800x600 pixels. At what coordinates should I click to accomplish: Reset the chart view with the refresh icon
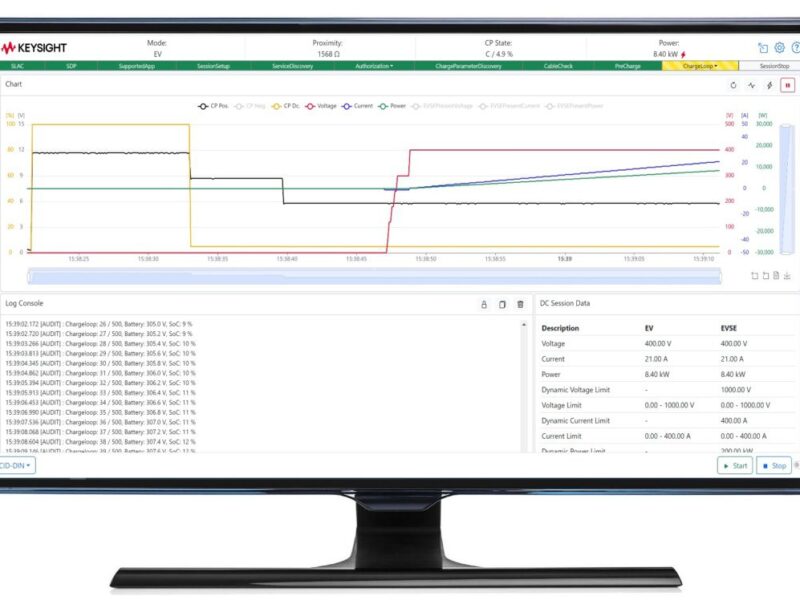(733, 86)
